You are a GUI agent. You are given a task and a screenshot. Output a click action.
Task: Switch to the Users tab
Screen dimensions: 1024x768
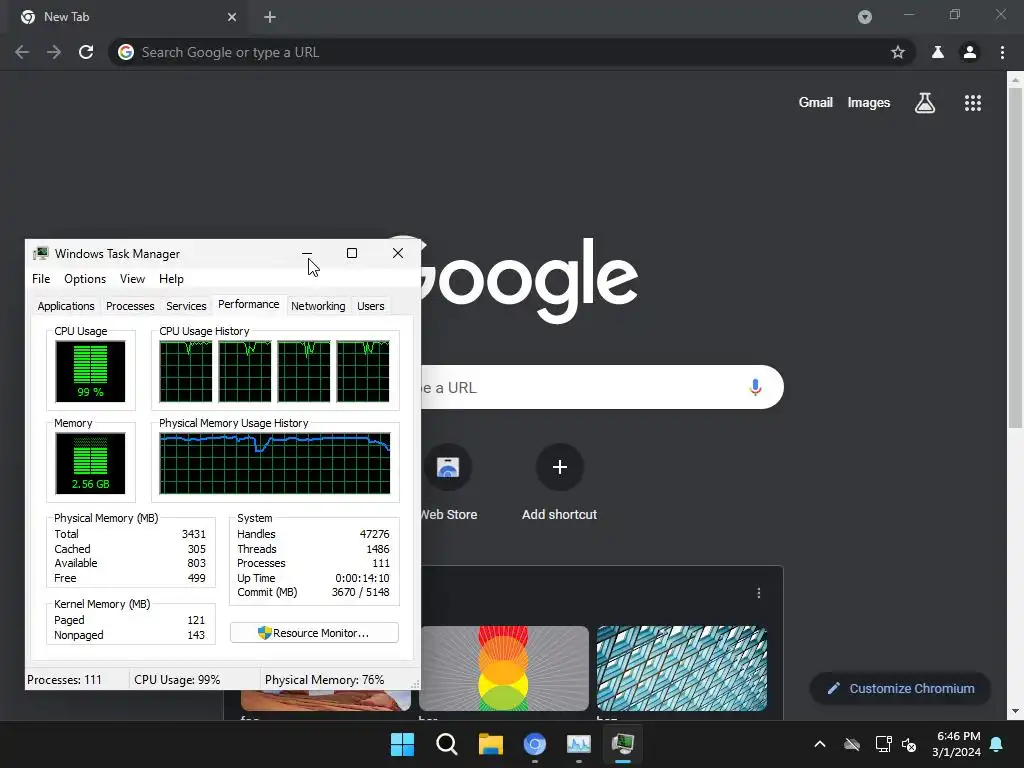click(x=371, y=306)
